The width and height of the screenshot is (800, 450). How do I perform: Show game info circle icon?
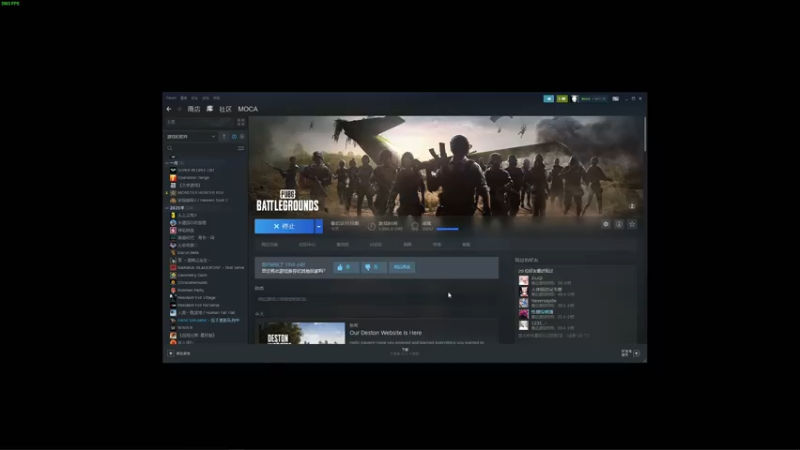click(619, 224)
